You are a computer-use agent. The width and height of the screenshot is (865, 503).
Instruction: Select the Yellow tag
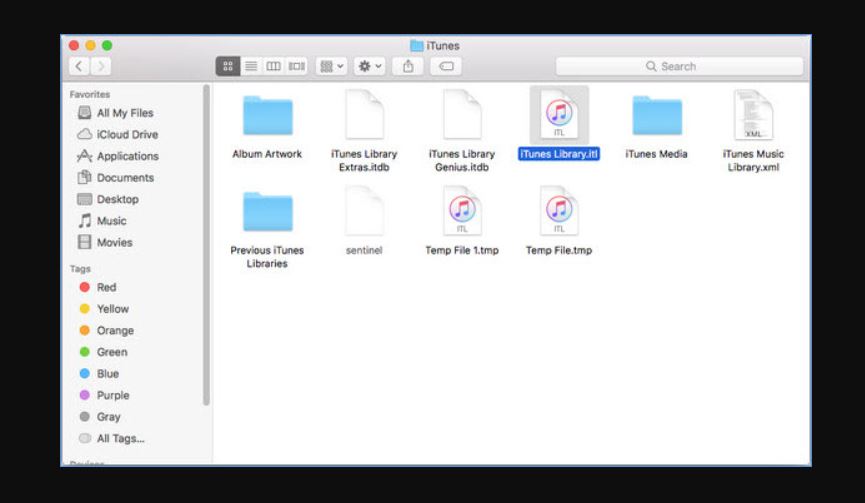point(104,309)
